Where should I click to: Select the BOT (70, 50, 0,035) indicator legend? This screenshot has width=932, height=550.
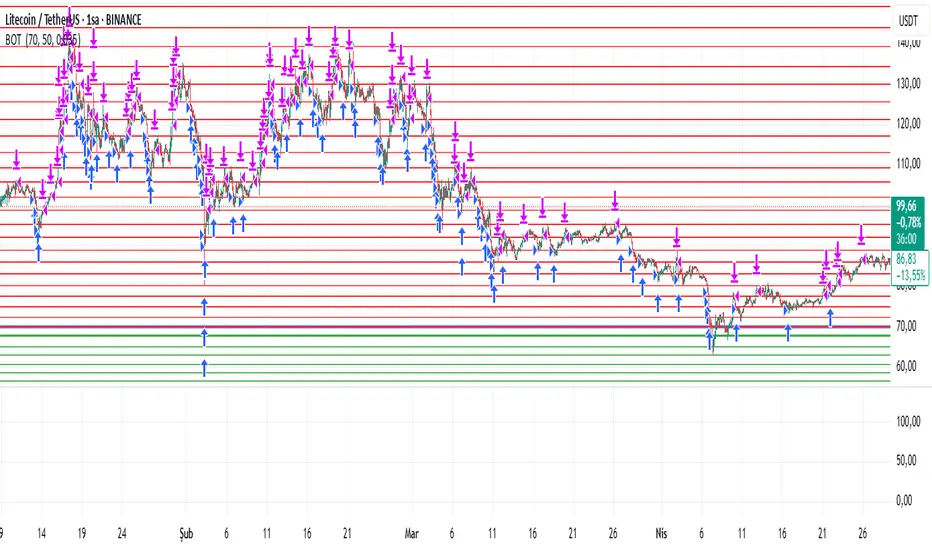tap(43, 40)
